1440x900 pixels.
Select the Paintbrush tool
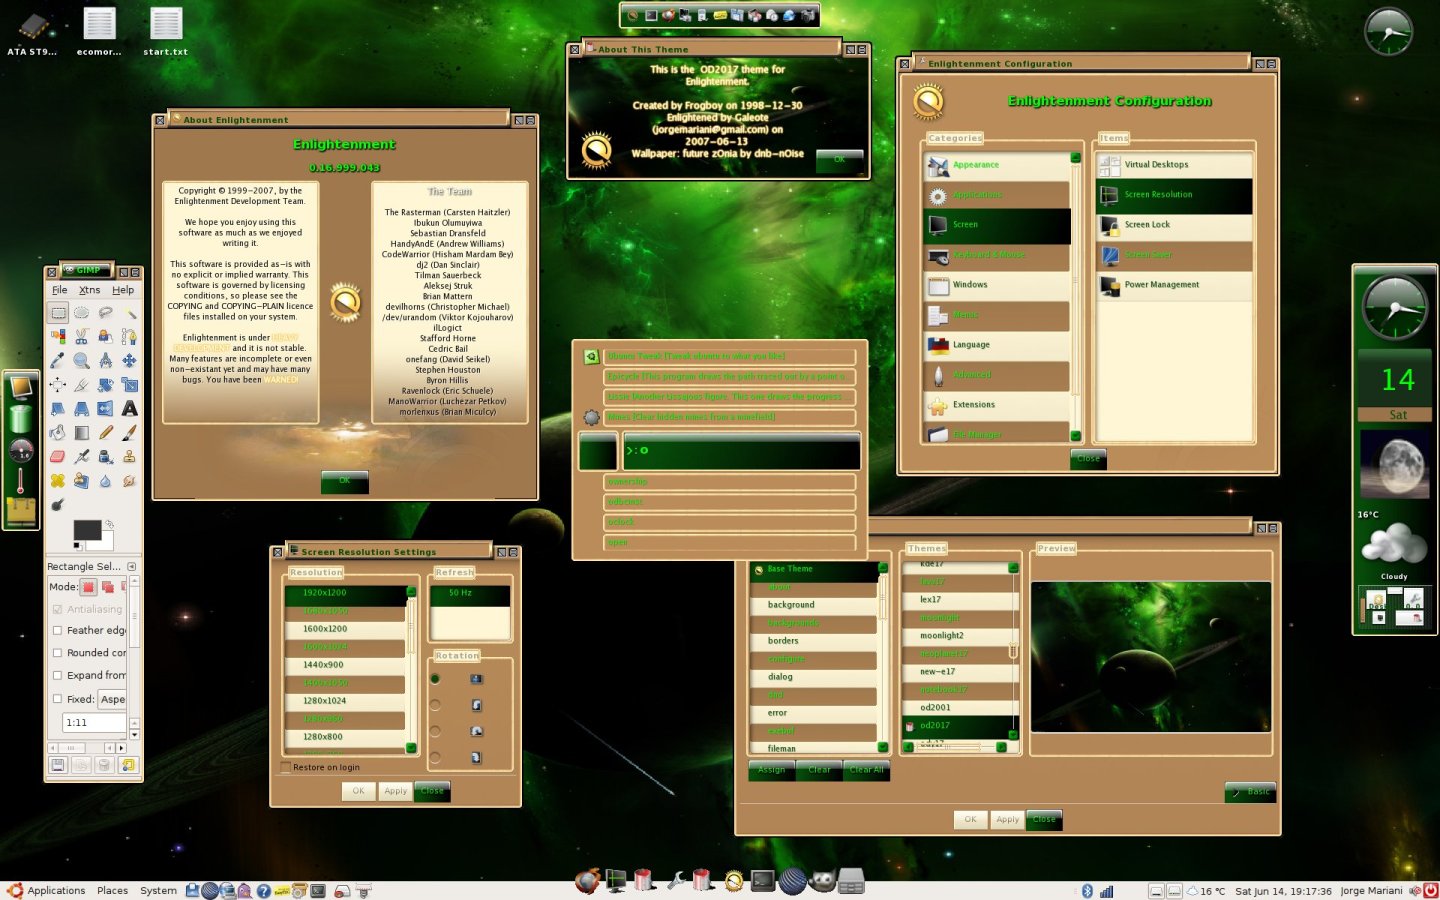pos(130,433)
